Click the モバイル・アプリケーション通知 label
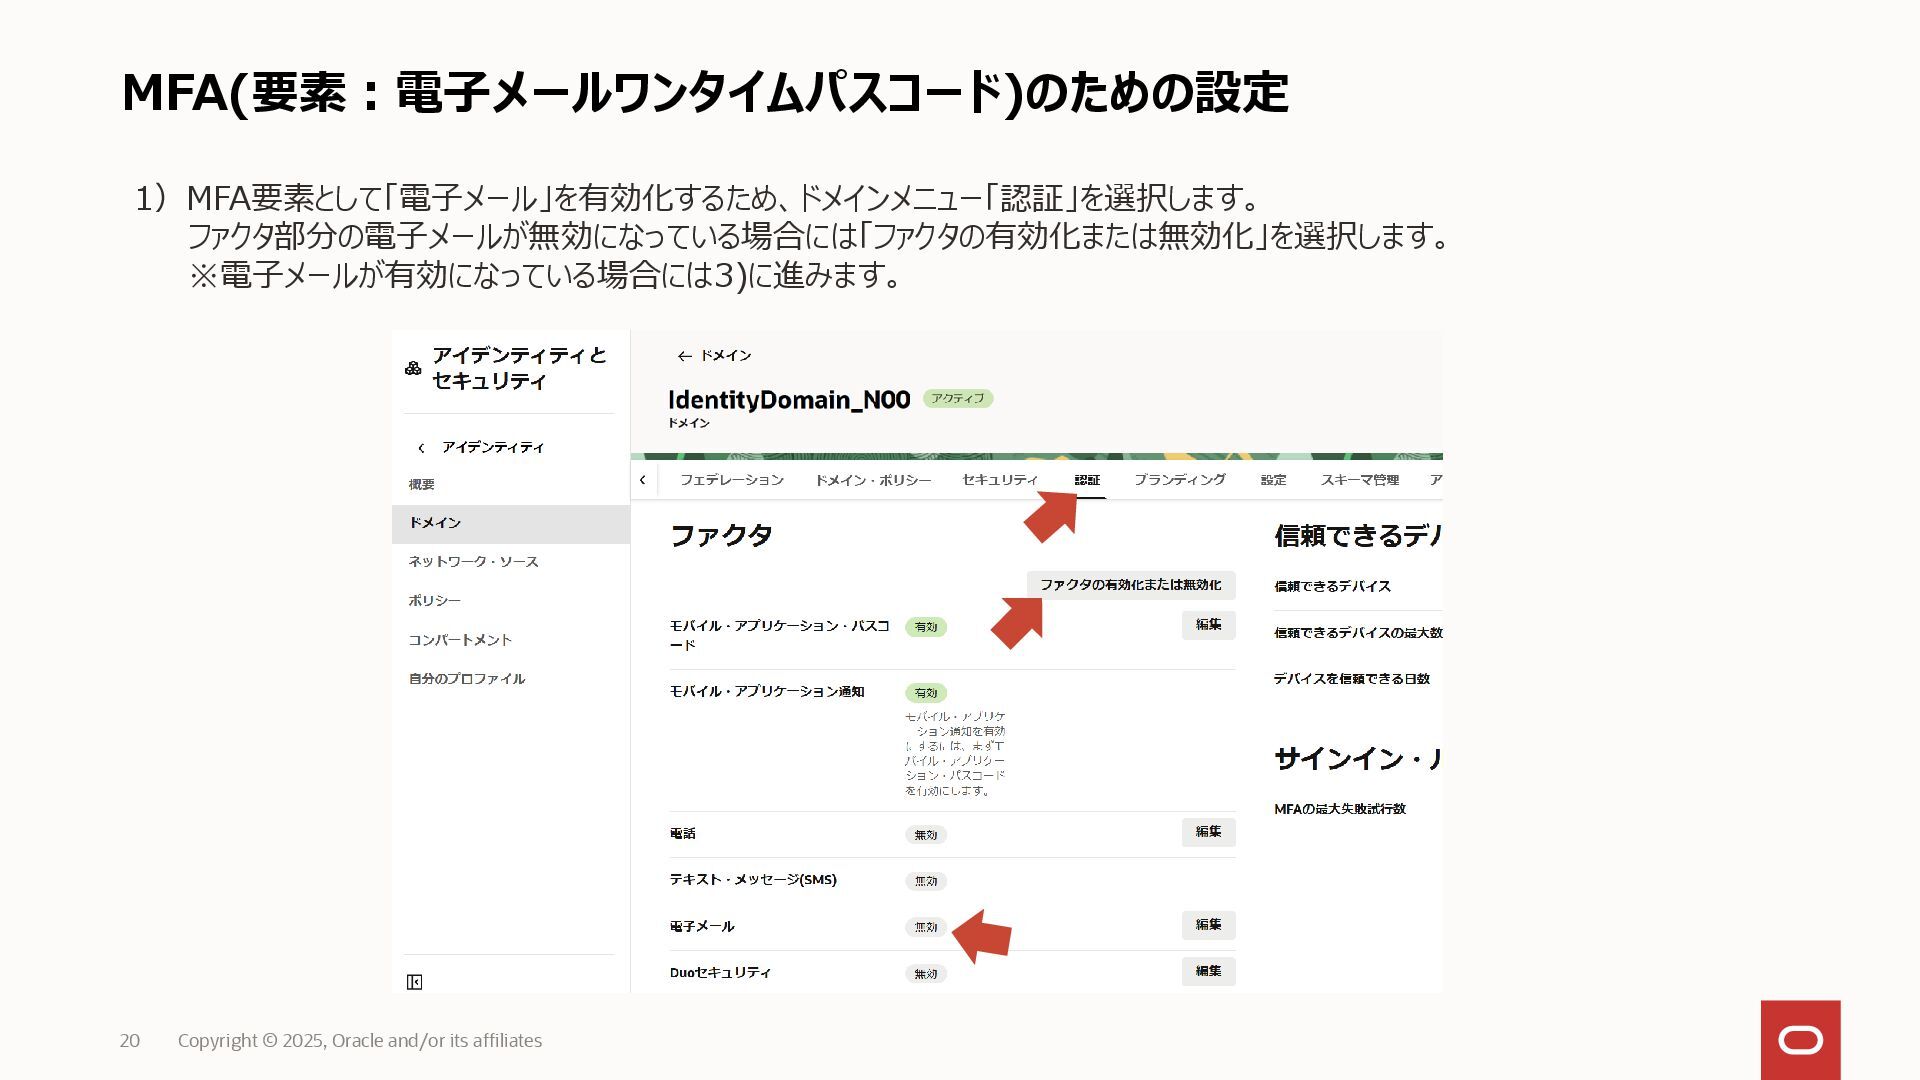Viewport: 1920px width, 1080px height. 767,692
